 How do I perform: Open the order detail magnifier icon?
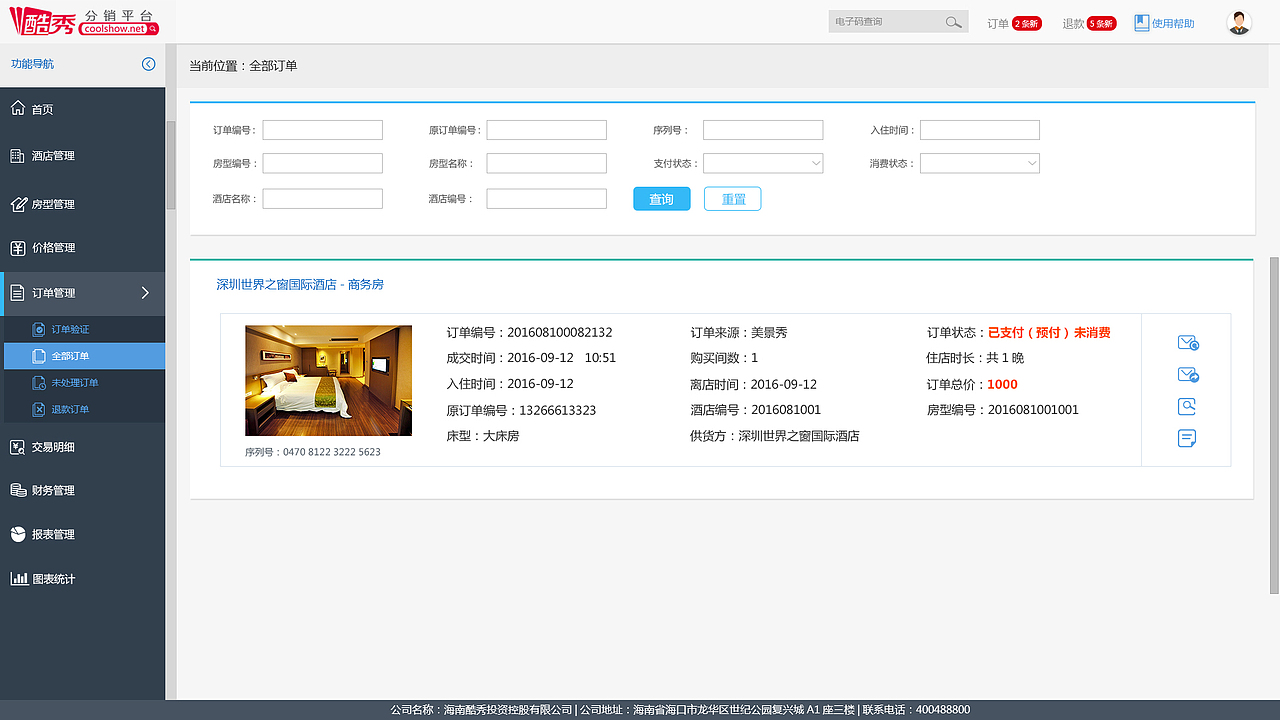(x=1187, y=406)
